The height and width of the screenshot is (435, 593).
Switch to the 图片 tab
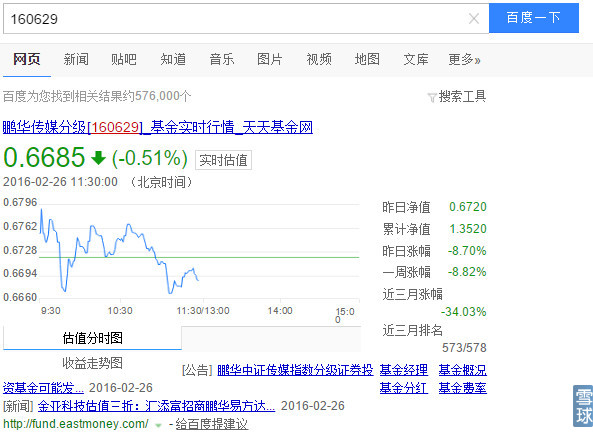coord(270,59)
